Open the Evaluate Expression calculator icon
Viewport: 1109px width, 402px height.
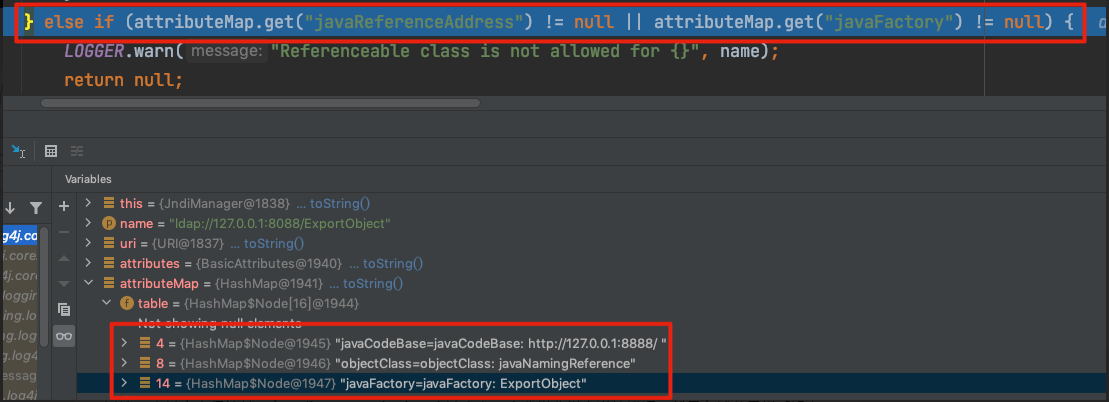point(51,151)
